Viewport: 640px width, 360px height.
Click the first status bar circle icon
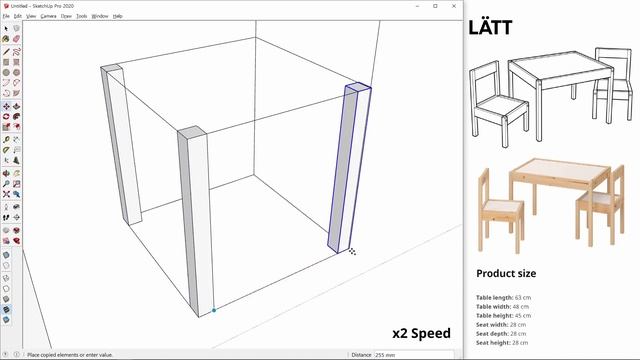coord(6,354)
